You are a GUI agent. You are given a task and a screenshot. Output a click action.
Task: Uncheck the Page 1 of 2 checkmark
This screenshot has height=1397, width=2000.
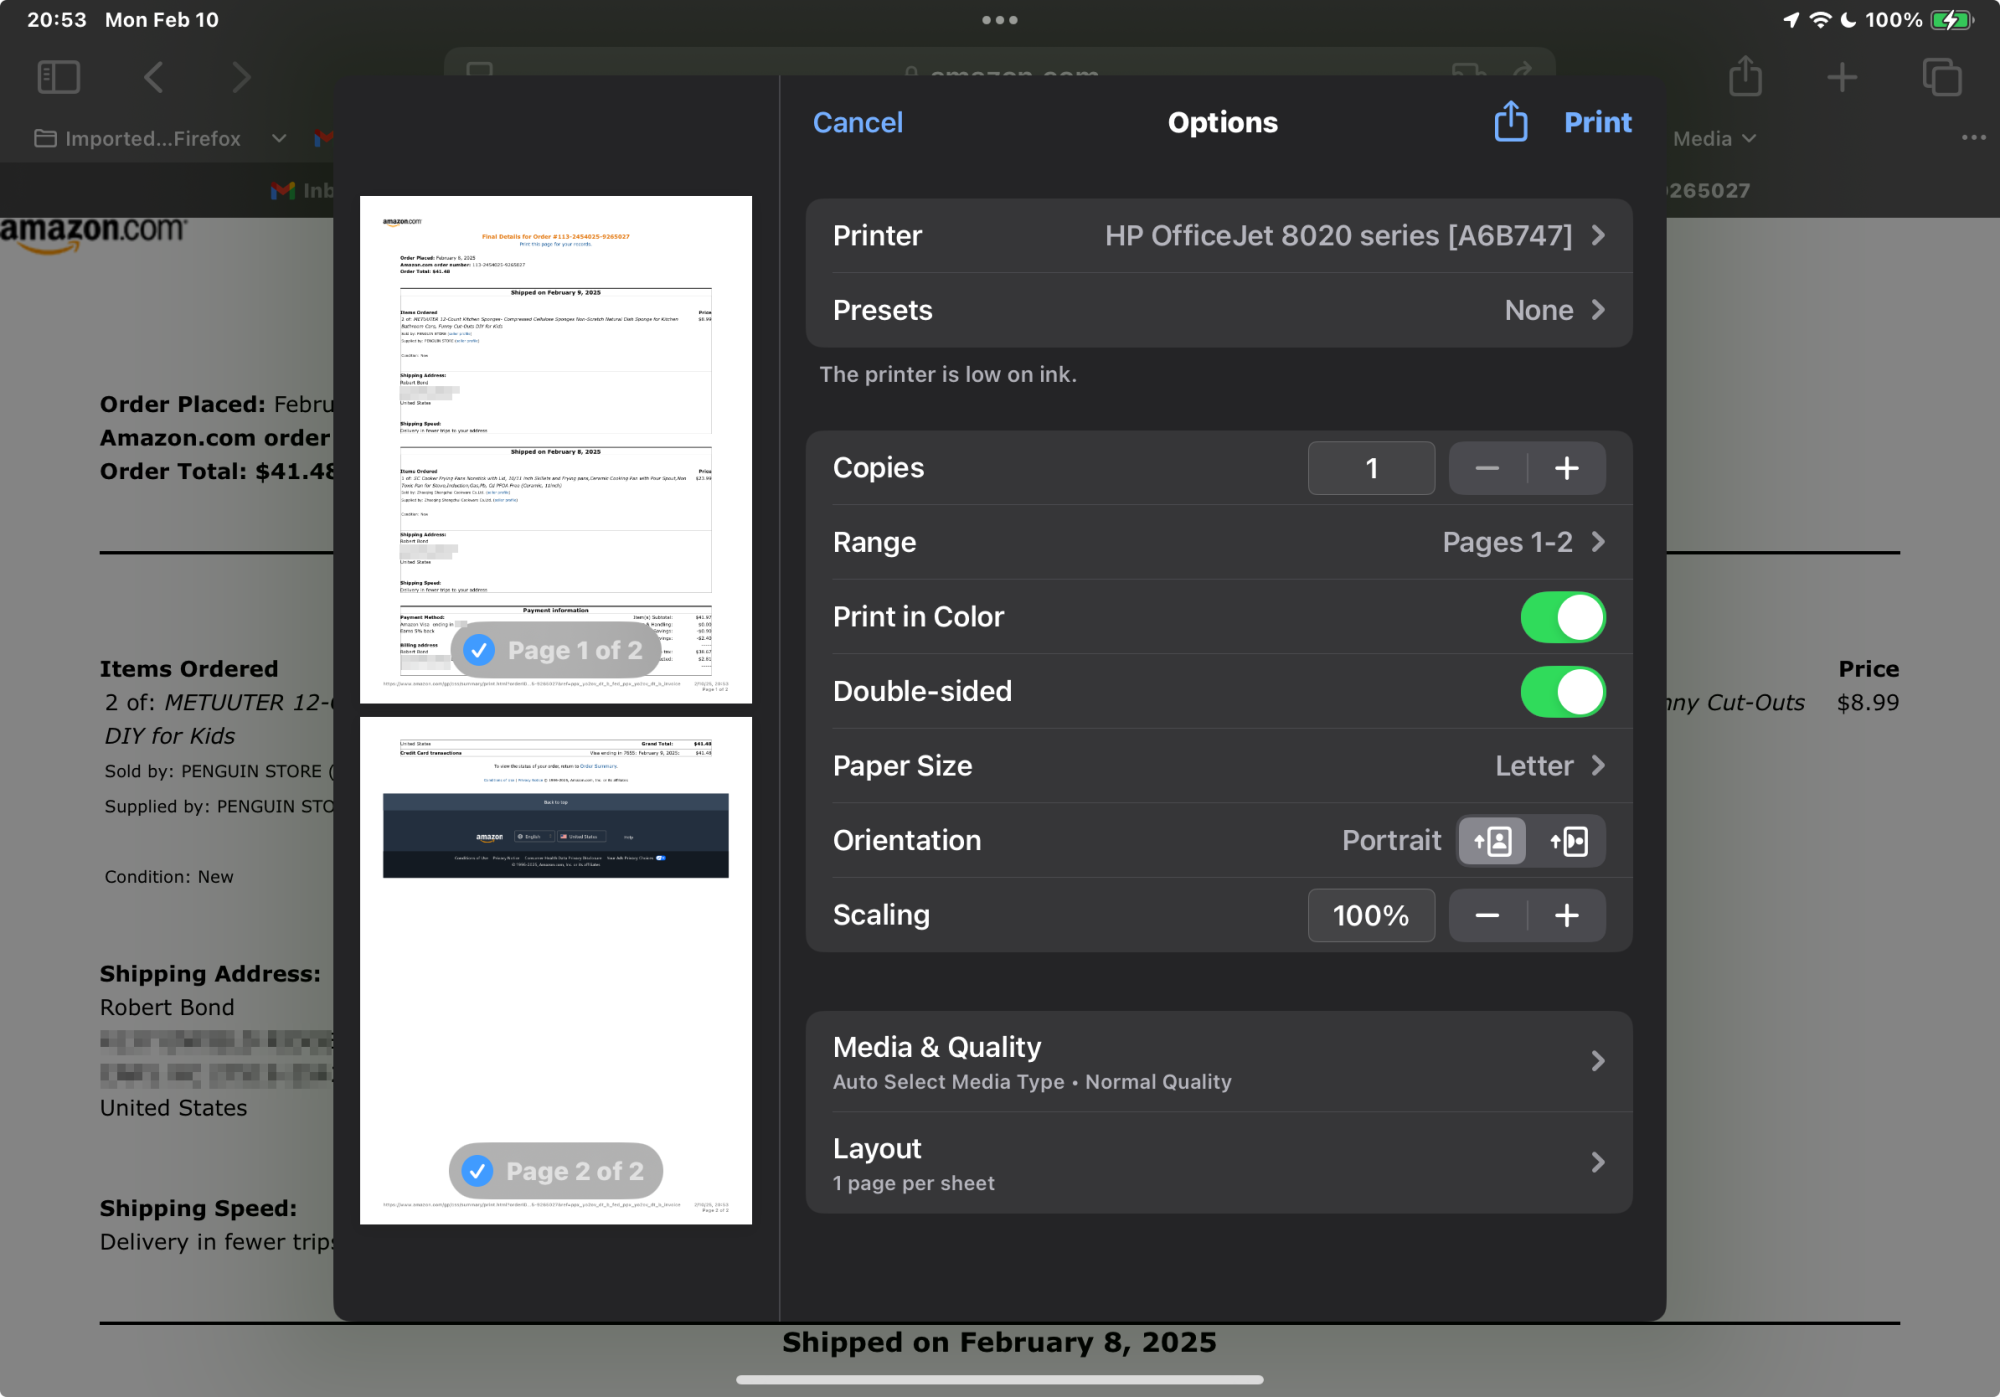(480, 650)
